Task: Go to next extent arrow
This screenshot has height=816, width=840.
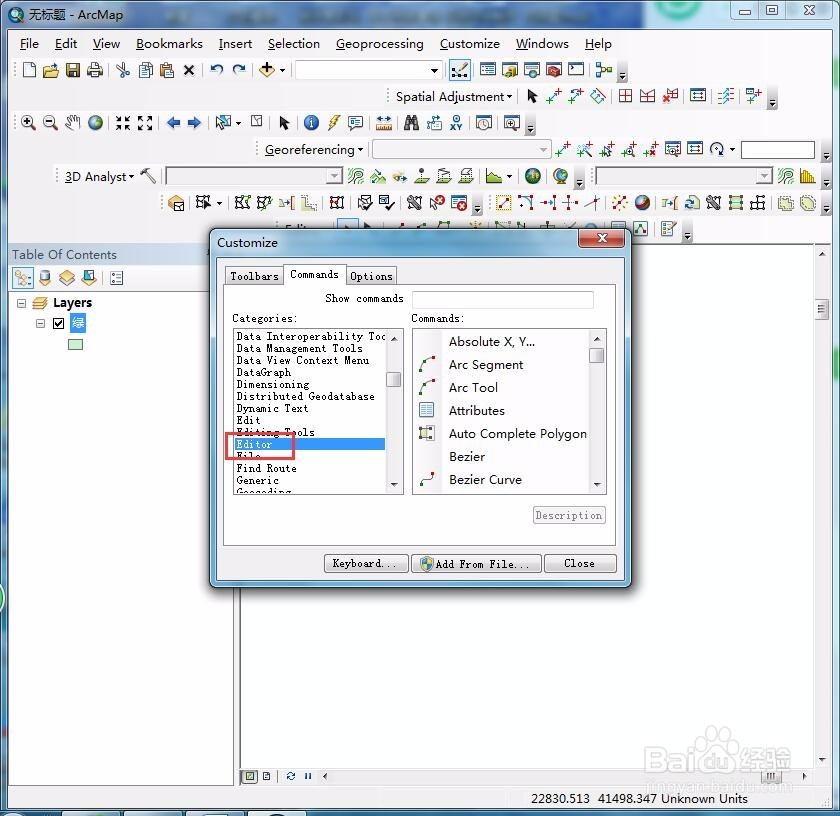Action: click(x=194, y=123)
